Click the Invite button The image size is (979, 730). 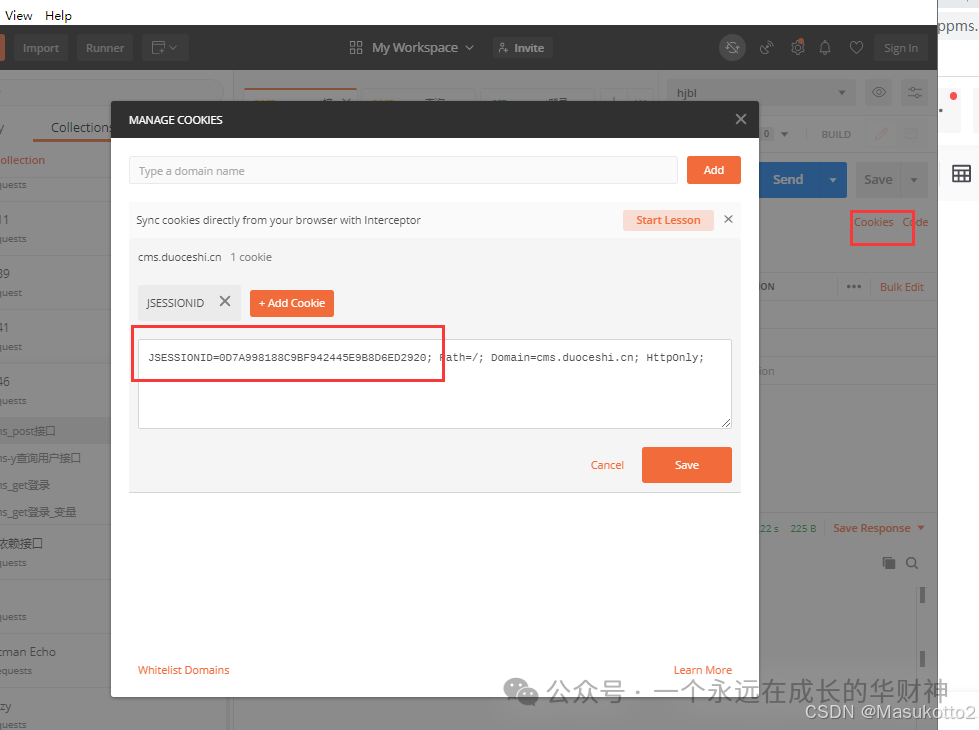522,48
